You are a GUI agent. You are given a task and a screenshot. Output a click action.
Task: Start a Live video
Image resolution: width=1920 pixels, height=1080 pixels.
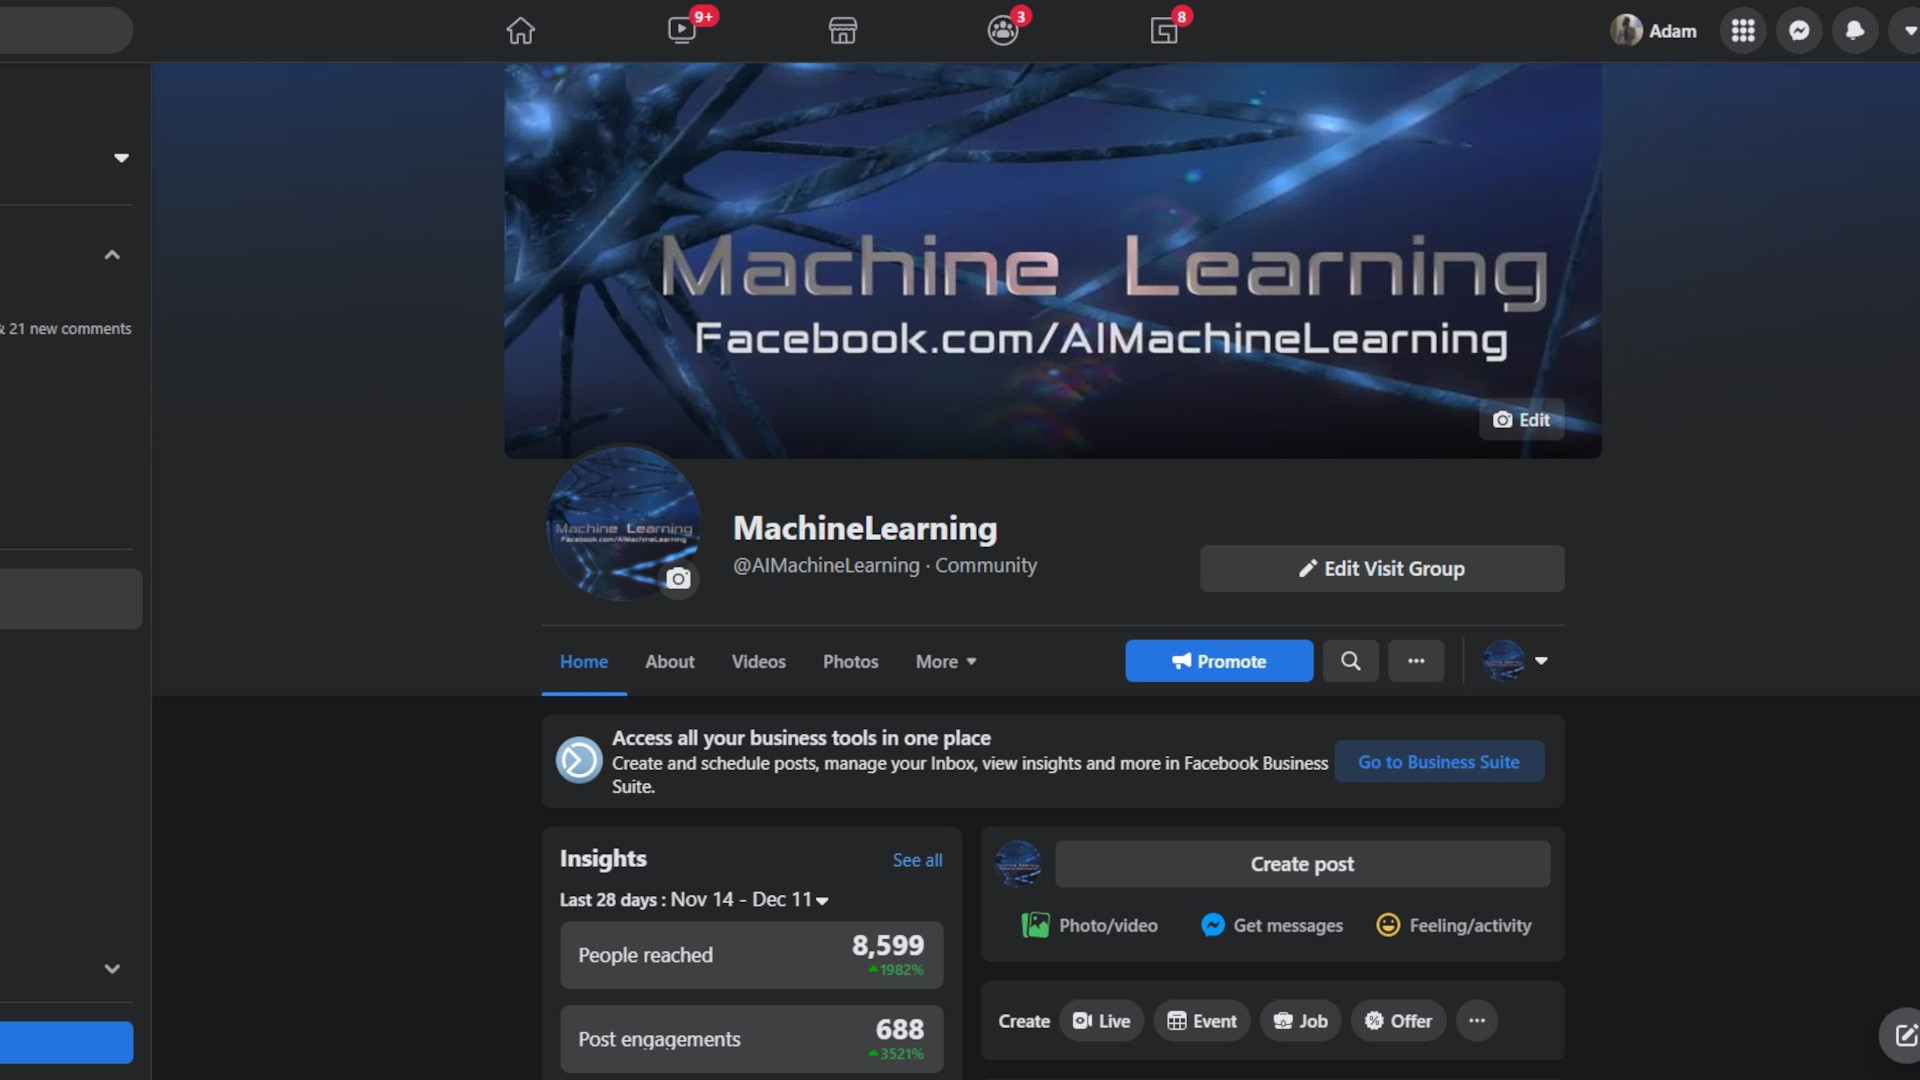(1101, 1021)
